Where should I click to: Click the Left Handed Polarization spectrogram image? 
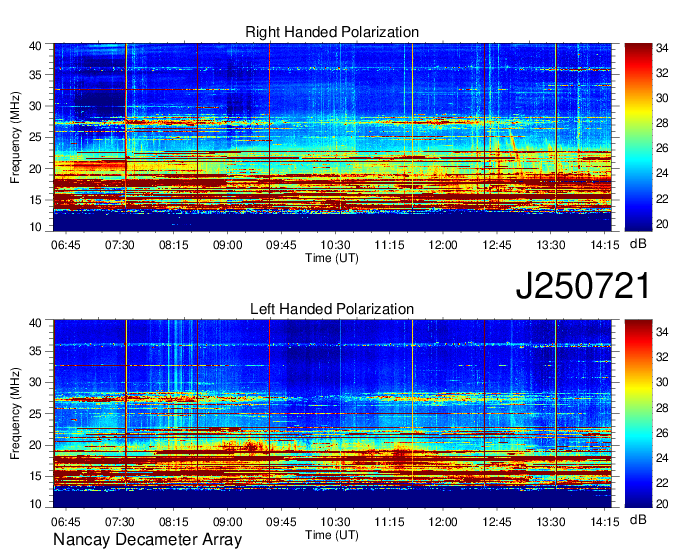[x=332, y=414]
